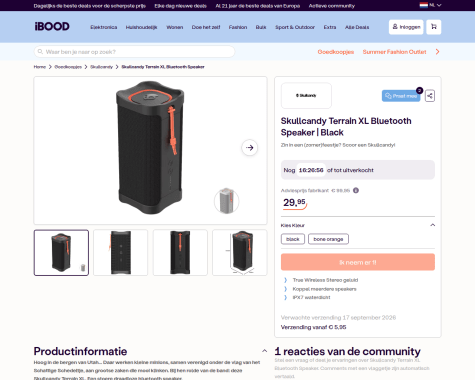Click the Elke dag nieuwe deals banner text
Screen dimensions: 475x380
(180, 6)
